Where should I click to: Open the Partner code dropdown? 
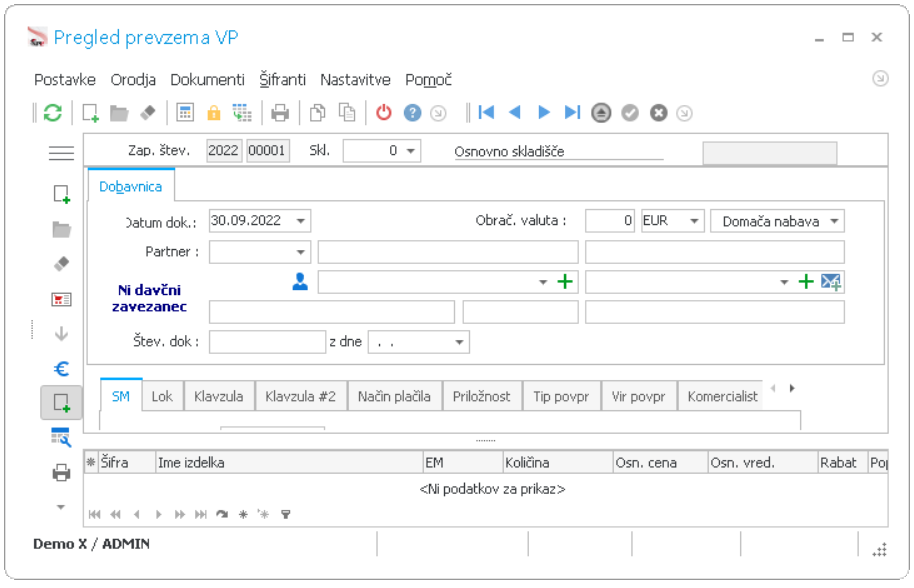coord(301,252)
